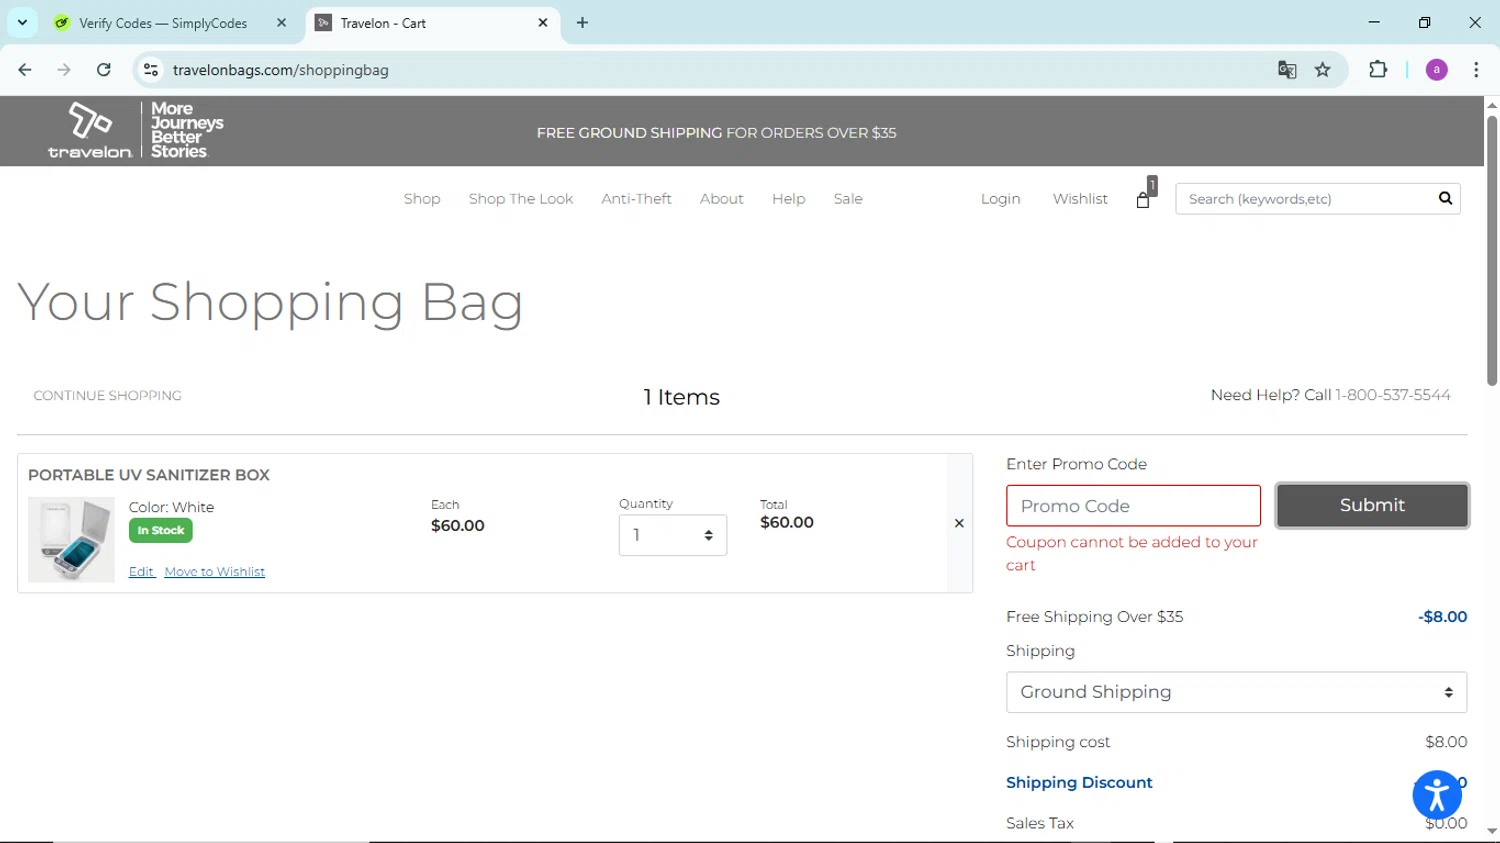This screenshot has width=1500, height=843.
Task: Click the Color: White text
Action: 171,507
